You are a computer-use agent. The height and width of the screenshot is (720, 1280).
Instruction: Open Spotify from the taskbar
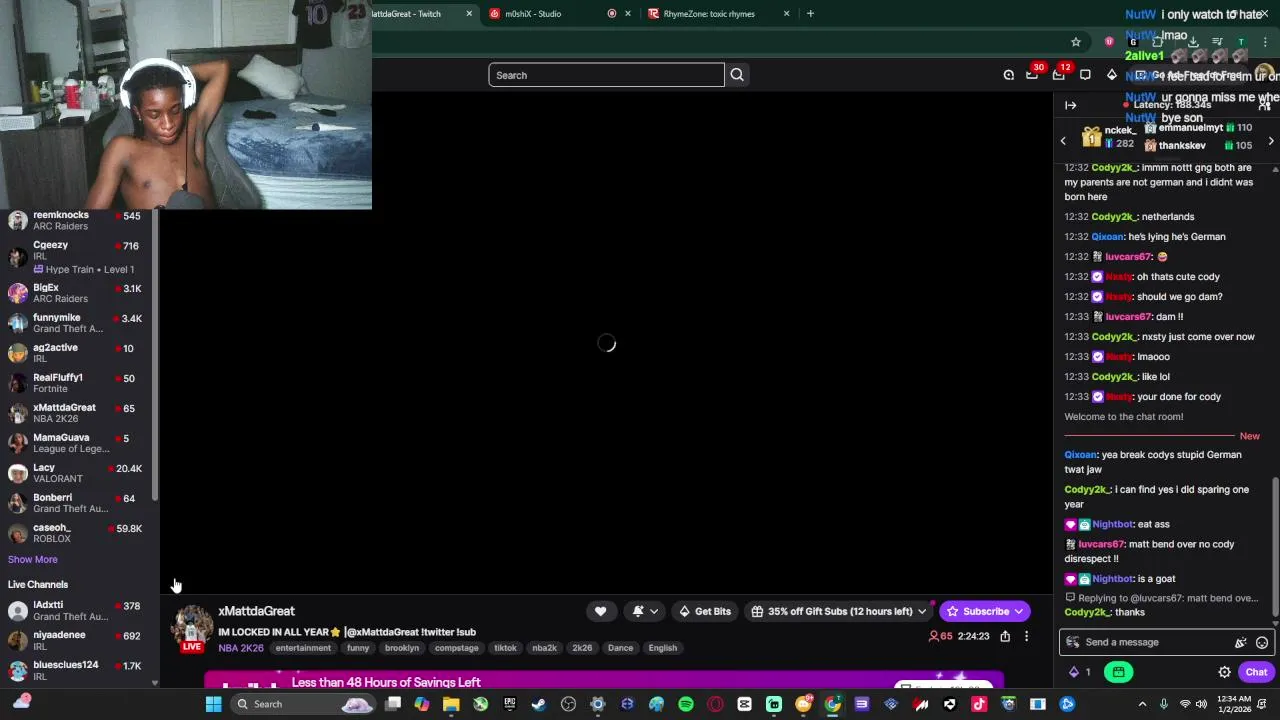(686, 704)
